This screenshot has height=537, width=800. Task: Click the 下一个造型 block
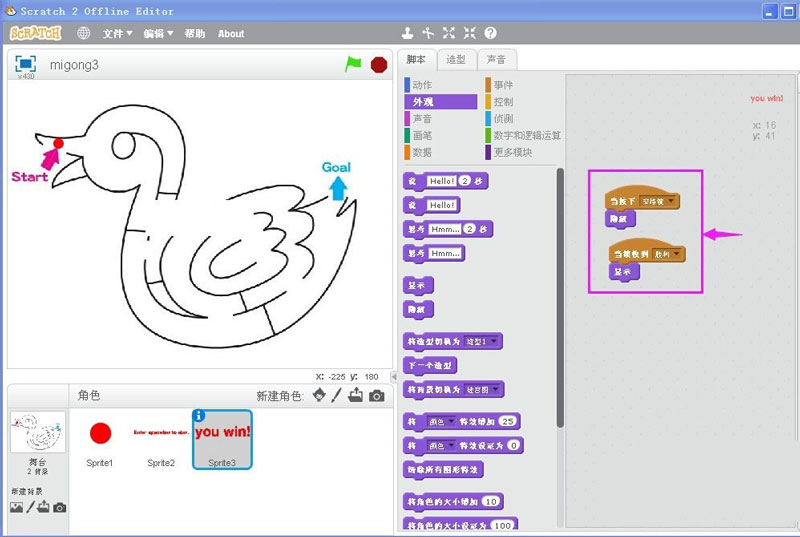coord(430,366)
